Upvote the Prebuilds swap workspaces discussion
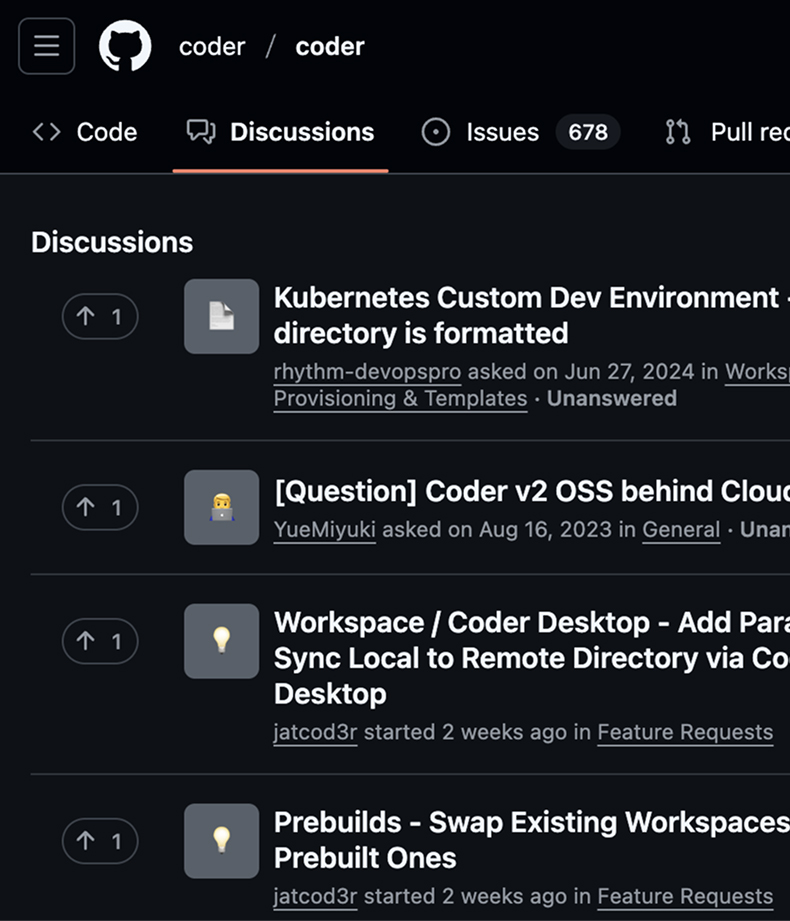The image size is (790, 921). 100,841
